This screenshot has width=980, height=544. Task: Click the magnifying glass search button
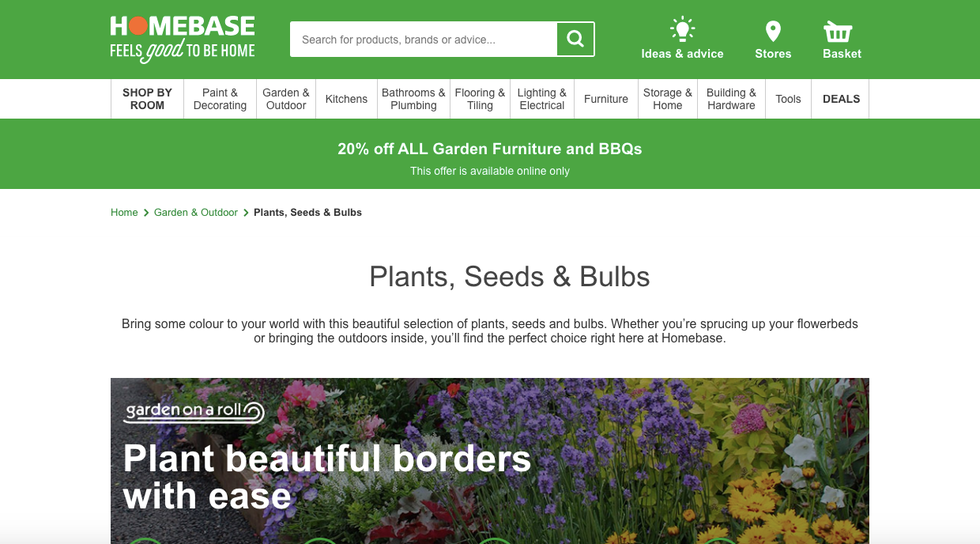[575, 39]
